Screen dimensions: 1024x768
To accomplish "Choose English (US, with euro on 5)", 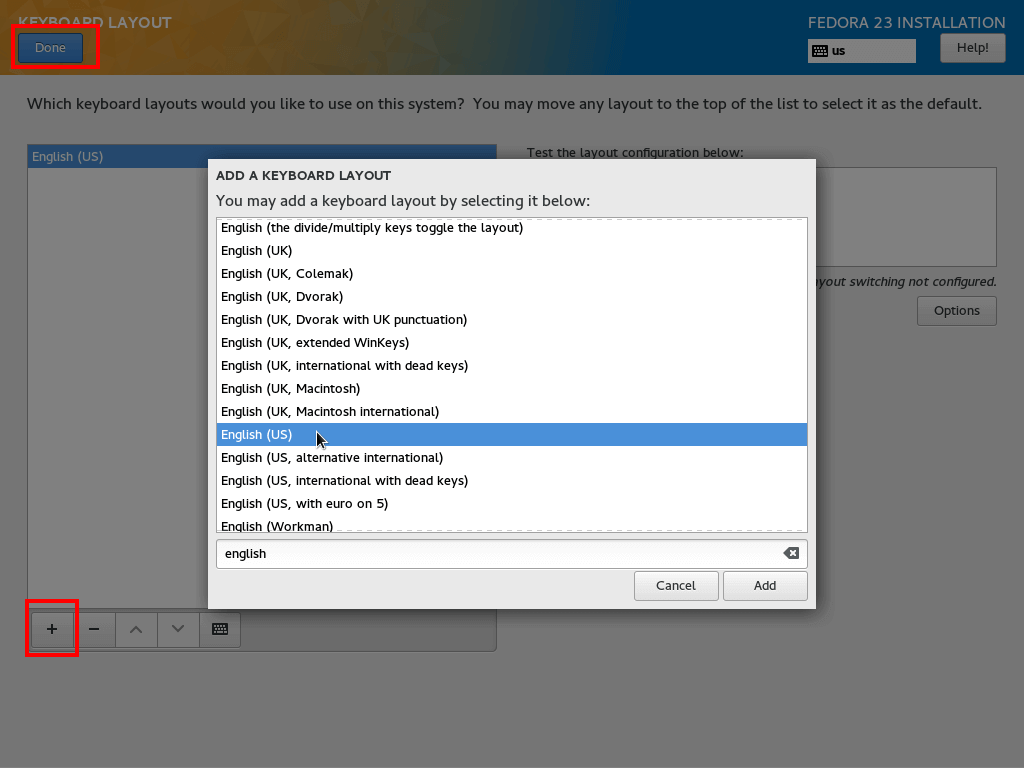I will (x=304, y=503).
